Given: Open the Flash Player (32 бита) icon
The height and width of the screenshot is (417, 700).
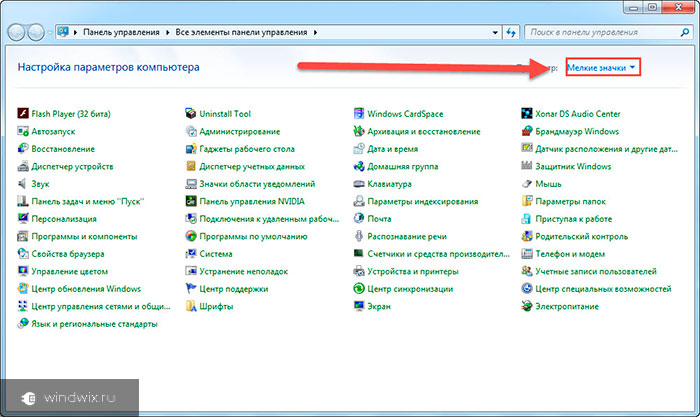Looking at the screenshot, I should pos(23,113).
